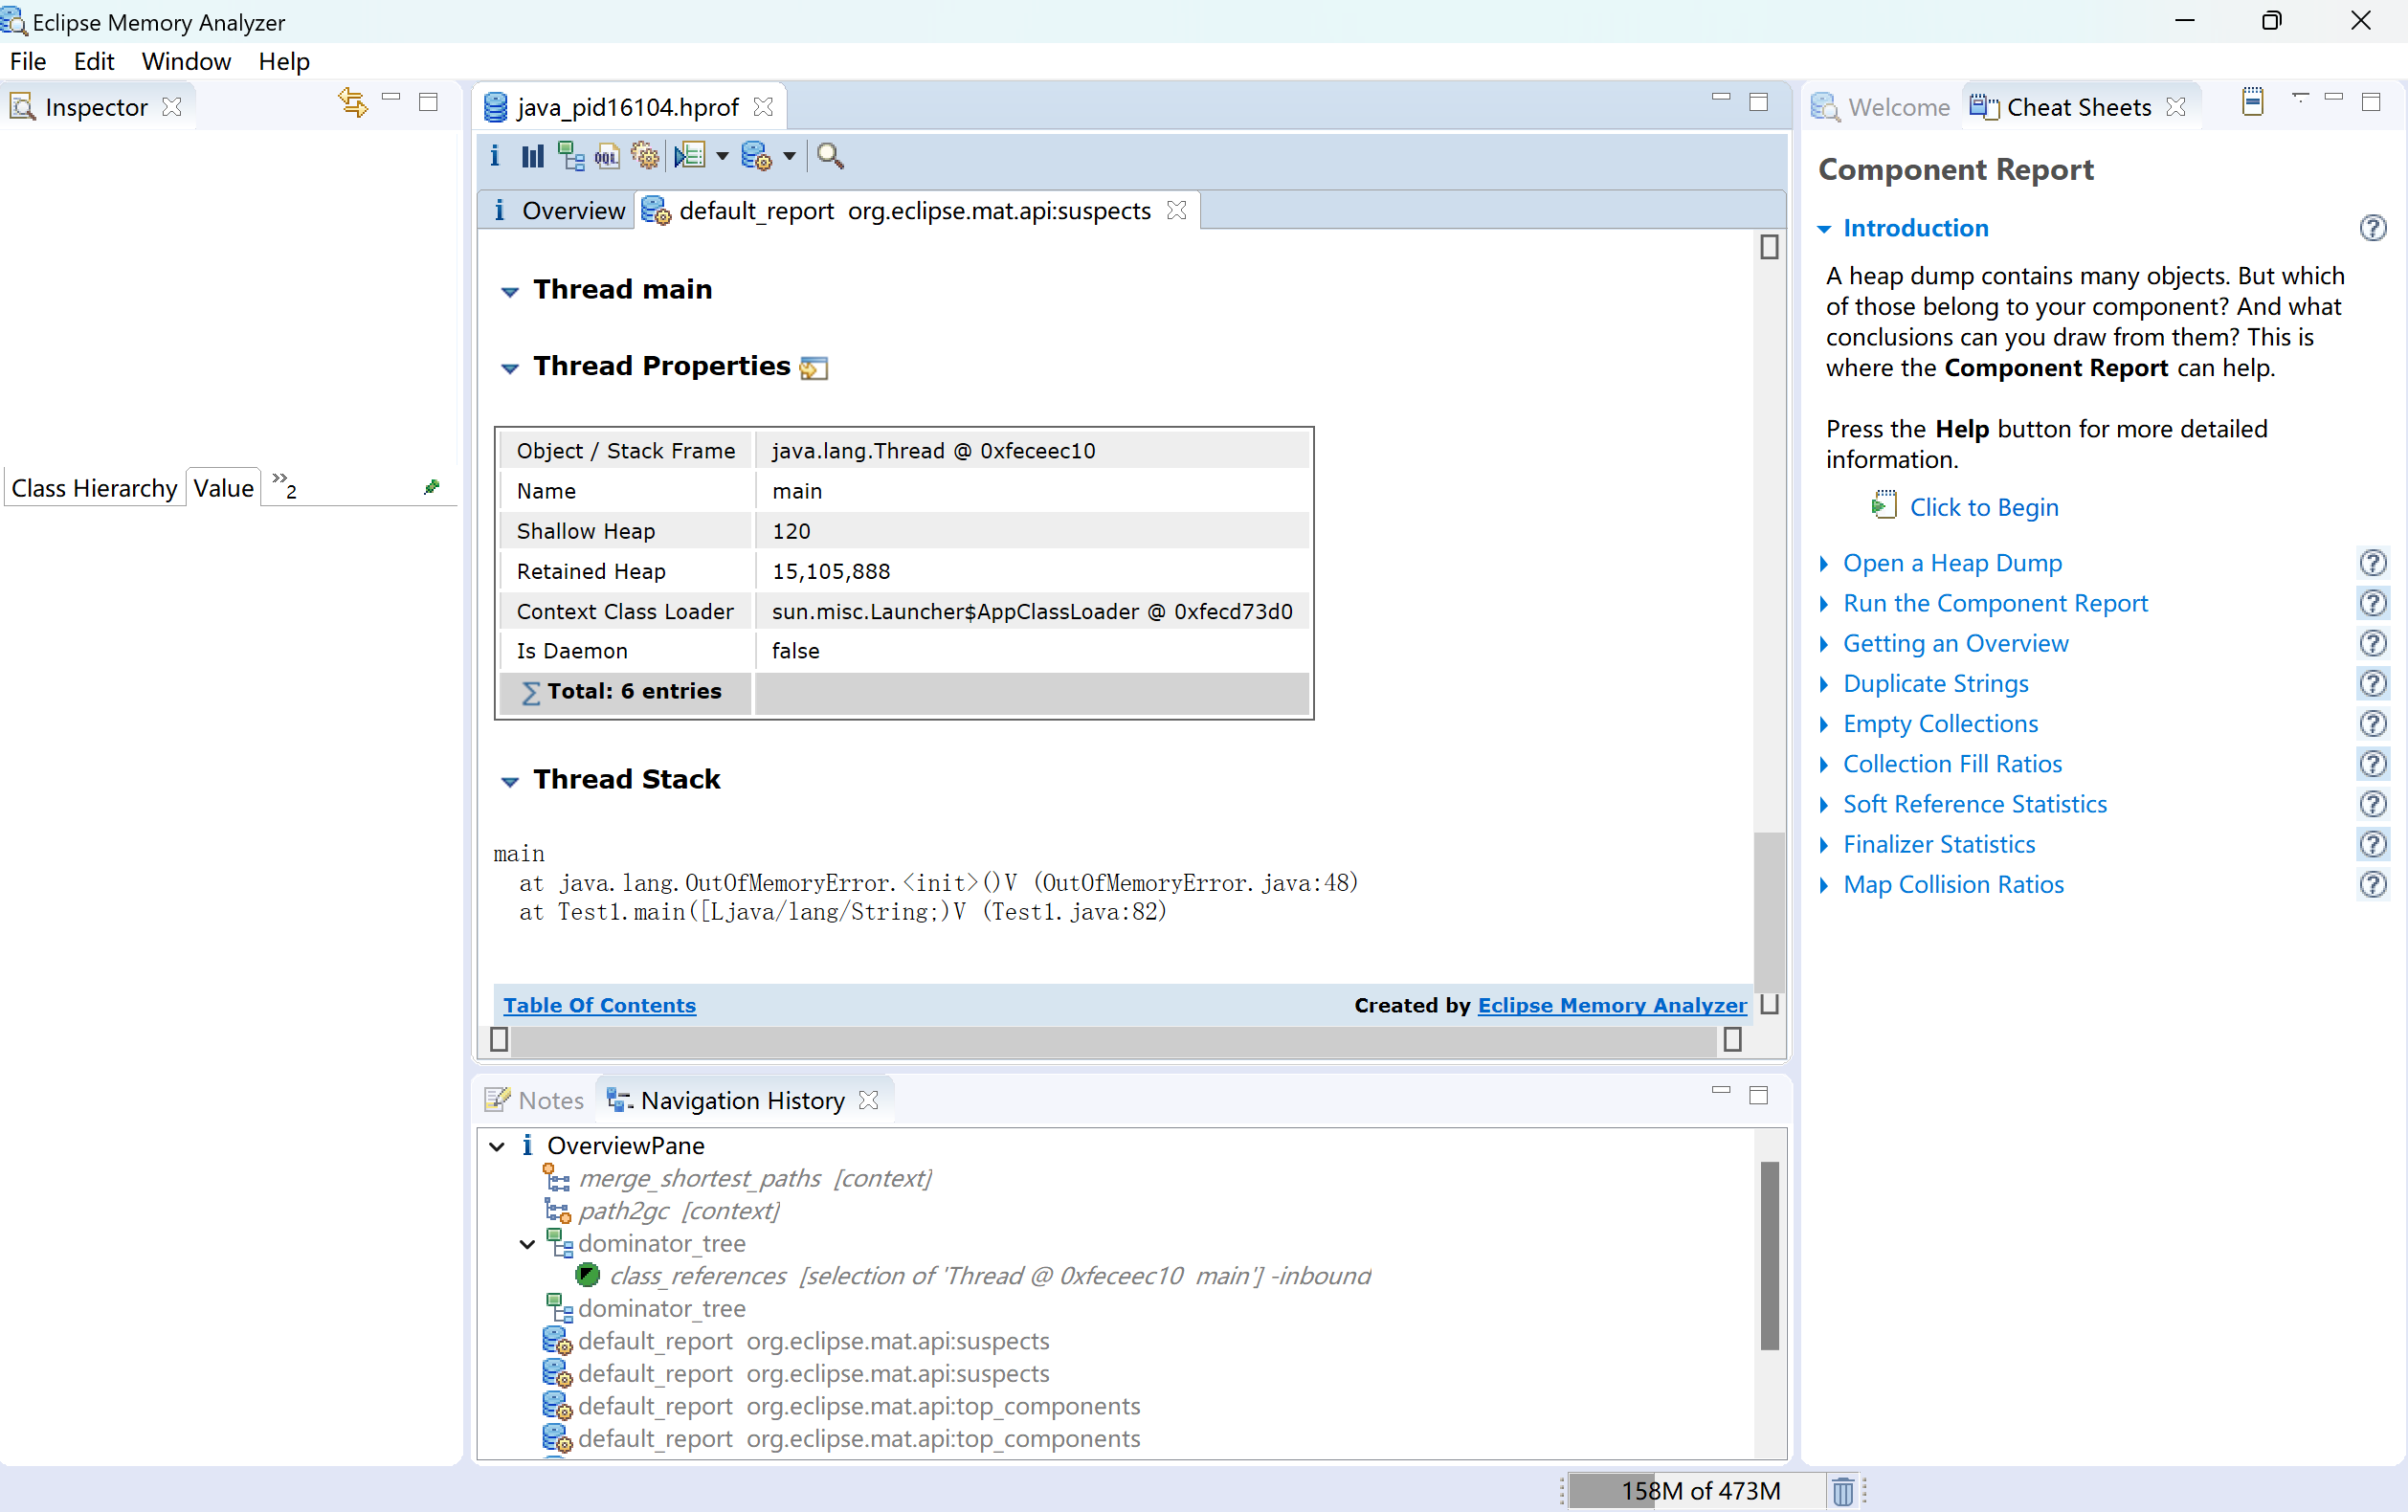Viewport: 2408px width, 1512px height.
Task: Click the report pane horizontal scrollbar
Action: coord(1114,1040)
